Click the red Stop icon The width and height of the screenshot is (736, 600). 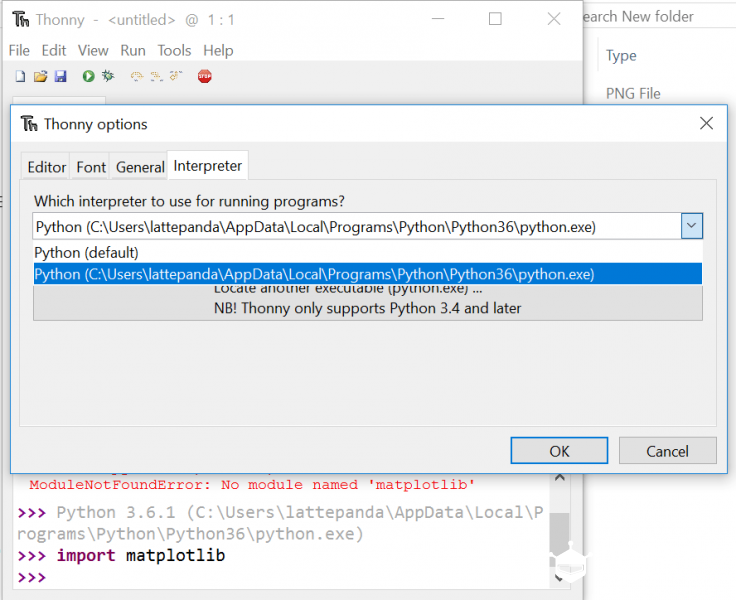[x=205, y=76]
